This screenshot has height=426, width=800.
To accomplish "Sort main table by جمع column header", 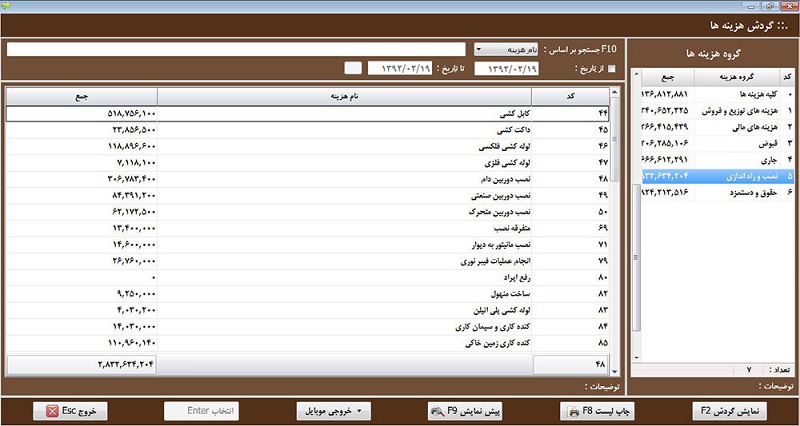I will (x=82, y=96).
